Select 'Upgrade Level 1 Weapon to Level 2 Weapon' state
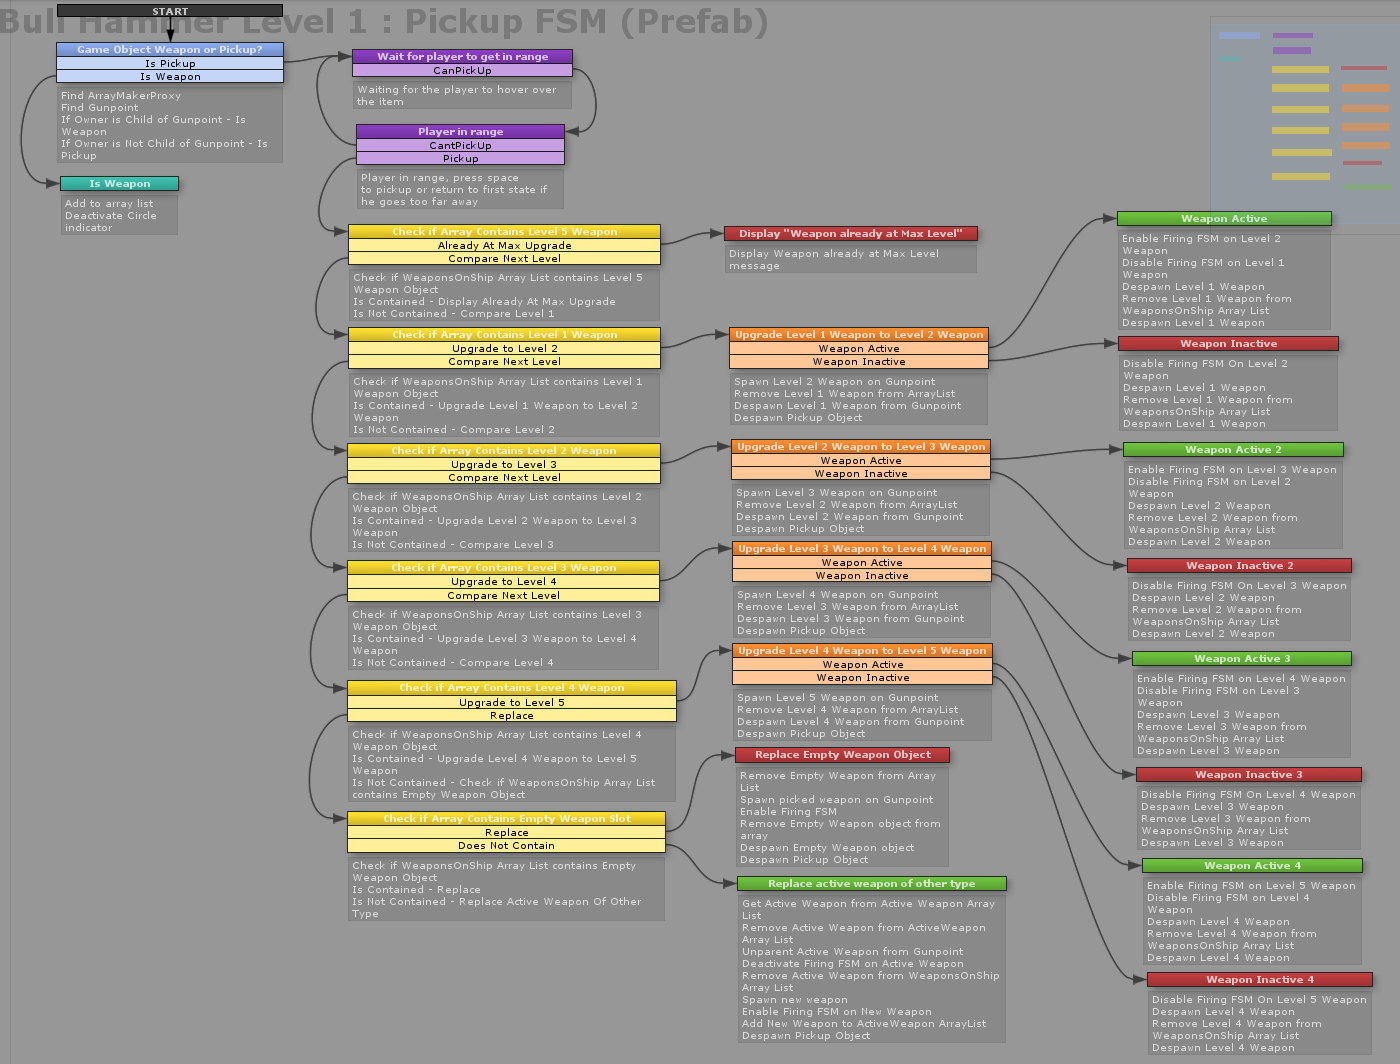The width and height of the screenshot is (1400, 1064). [x=859, y=335]
